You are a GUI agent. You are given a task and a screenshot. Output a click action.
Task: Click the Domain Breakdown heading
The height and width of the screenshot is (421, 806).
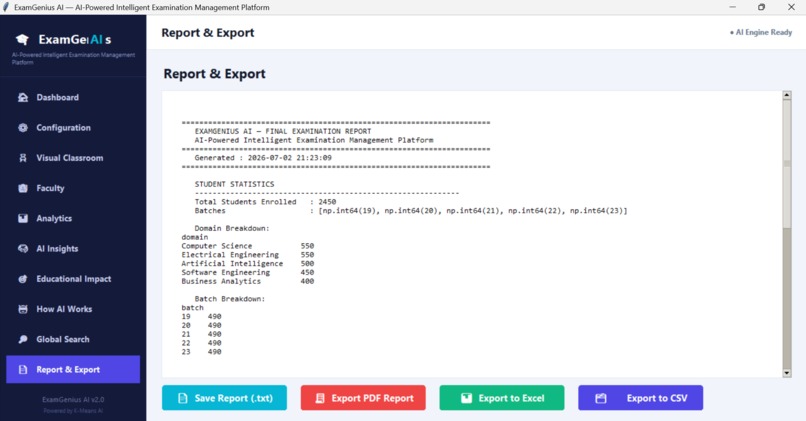(232, 228)
